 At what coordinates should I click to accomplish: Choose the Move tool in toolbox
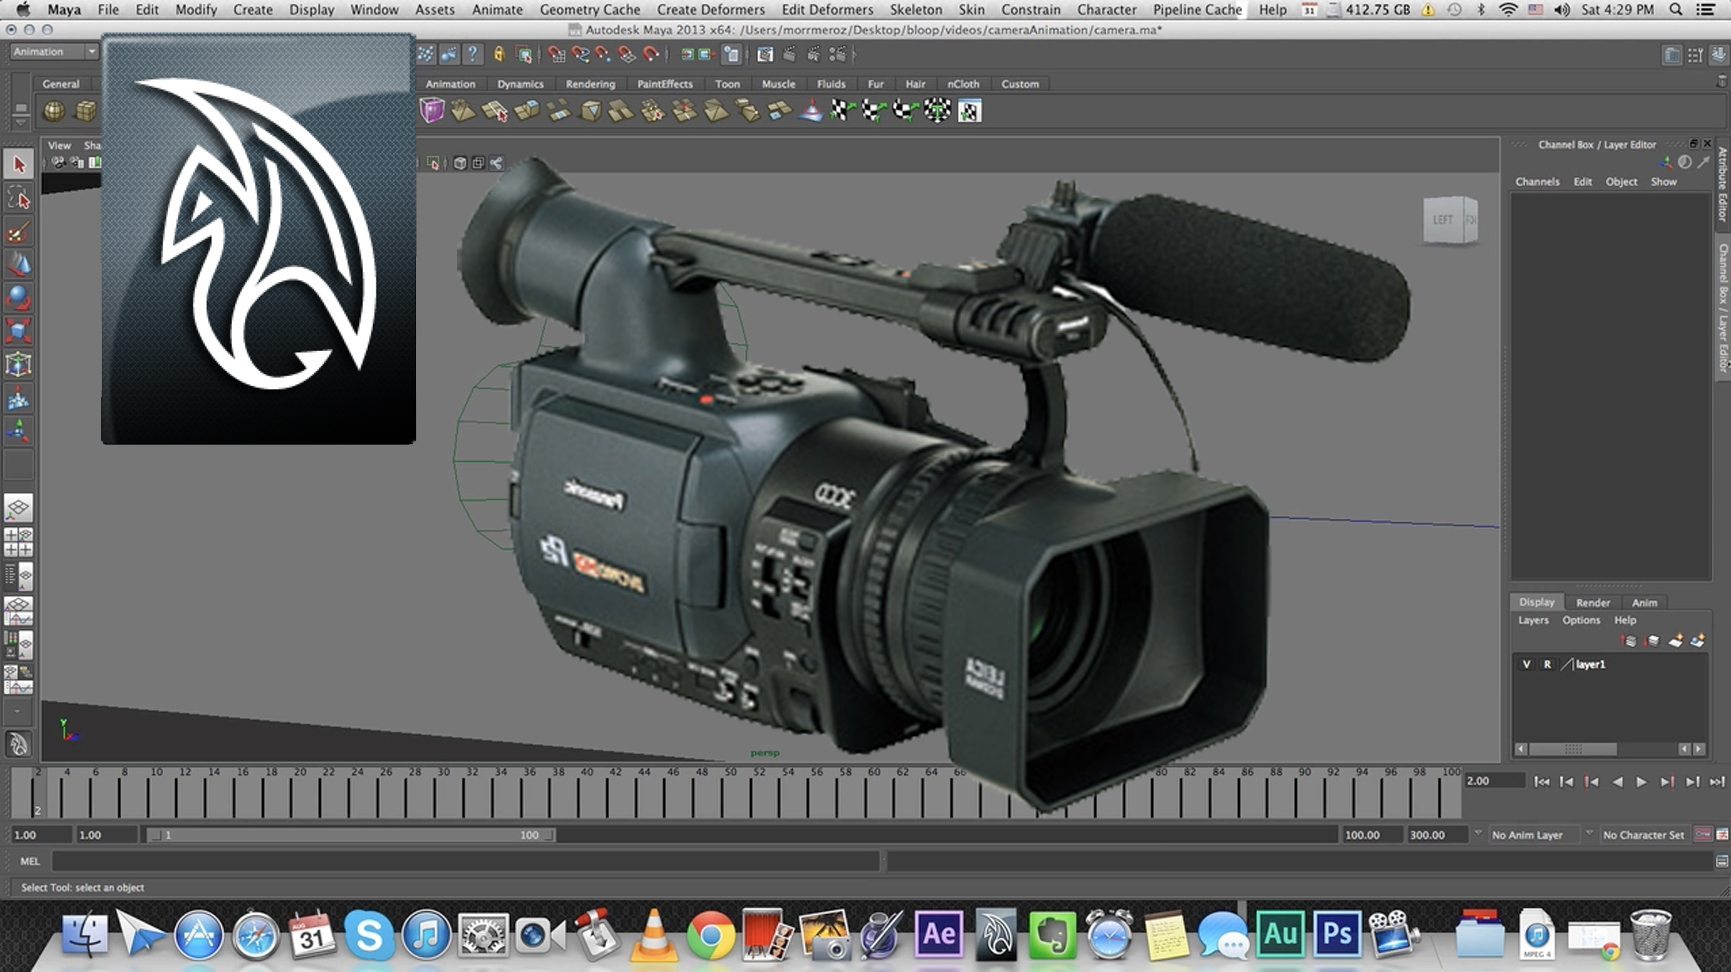coord(19,265)
